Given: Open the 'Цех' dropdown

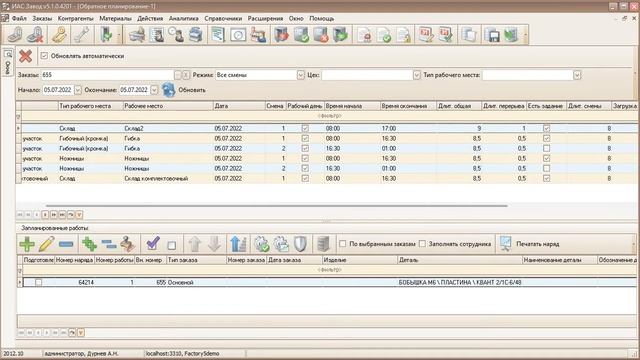Looking at the screenshot, I should tap(416, 75).
